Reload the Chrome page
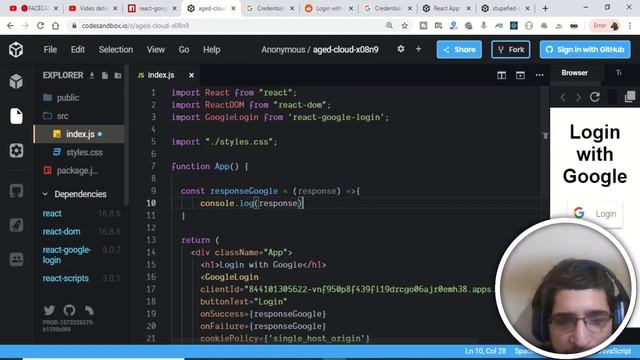 pyautogui.click(x=40, y=26)
